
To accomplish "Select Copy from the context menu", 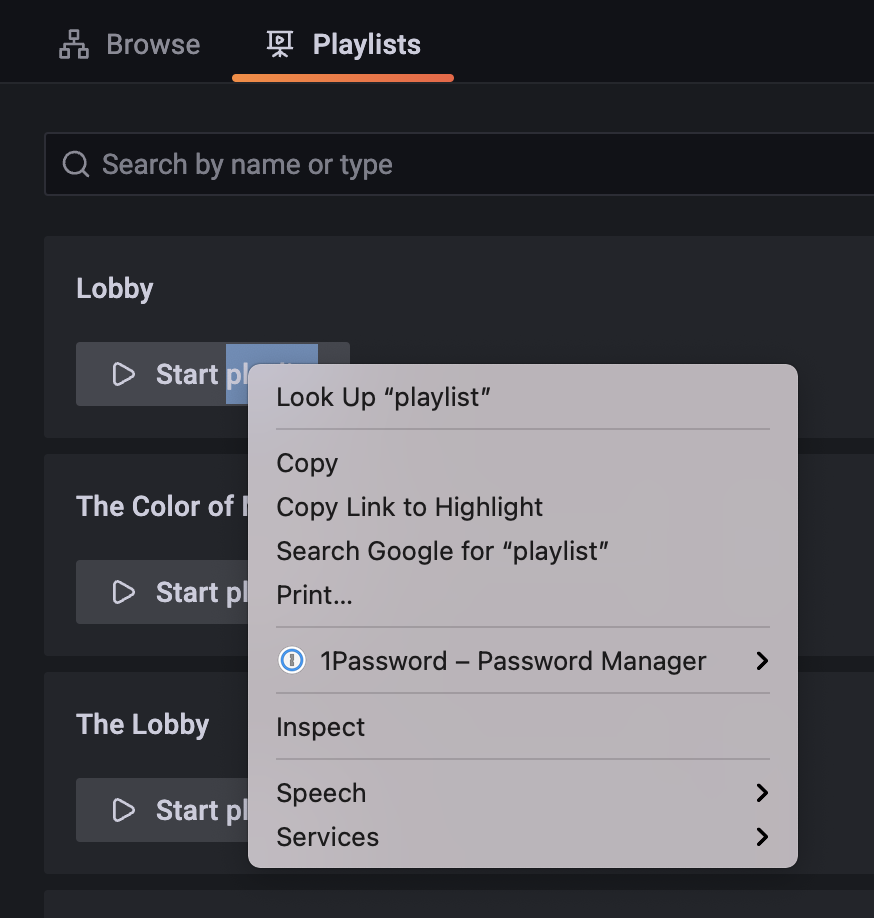I will (306, 463).
